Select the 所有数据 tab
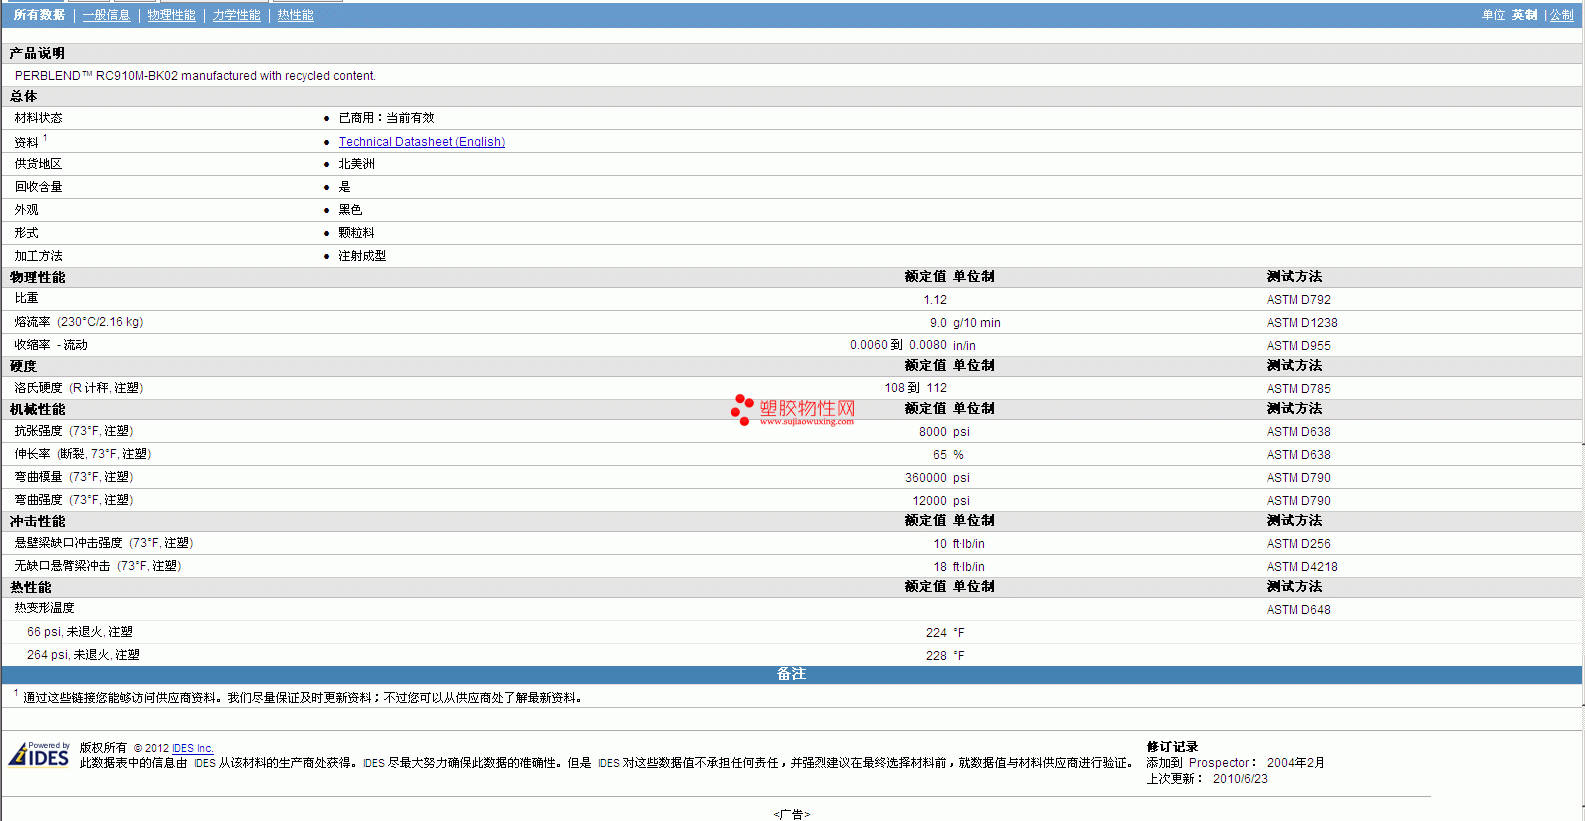Image resolution: width=1585 pixels, height=821 pixels. coord(39,15)
